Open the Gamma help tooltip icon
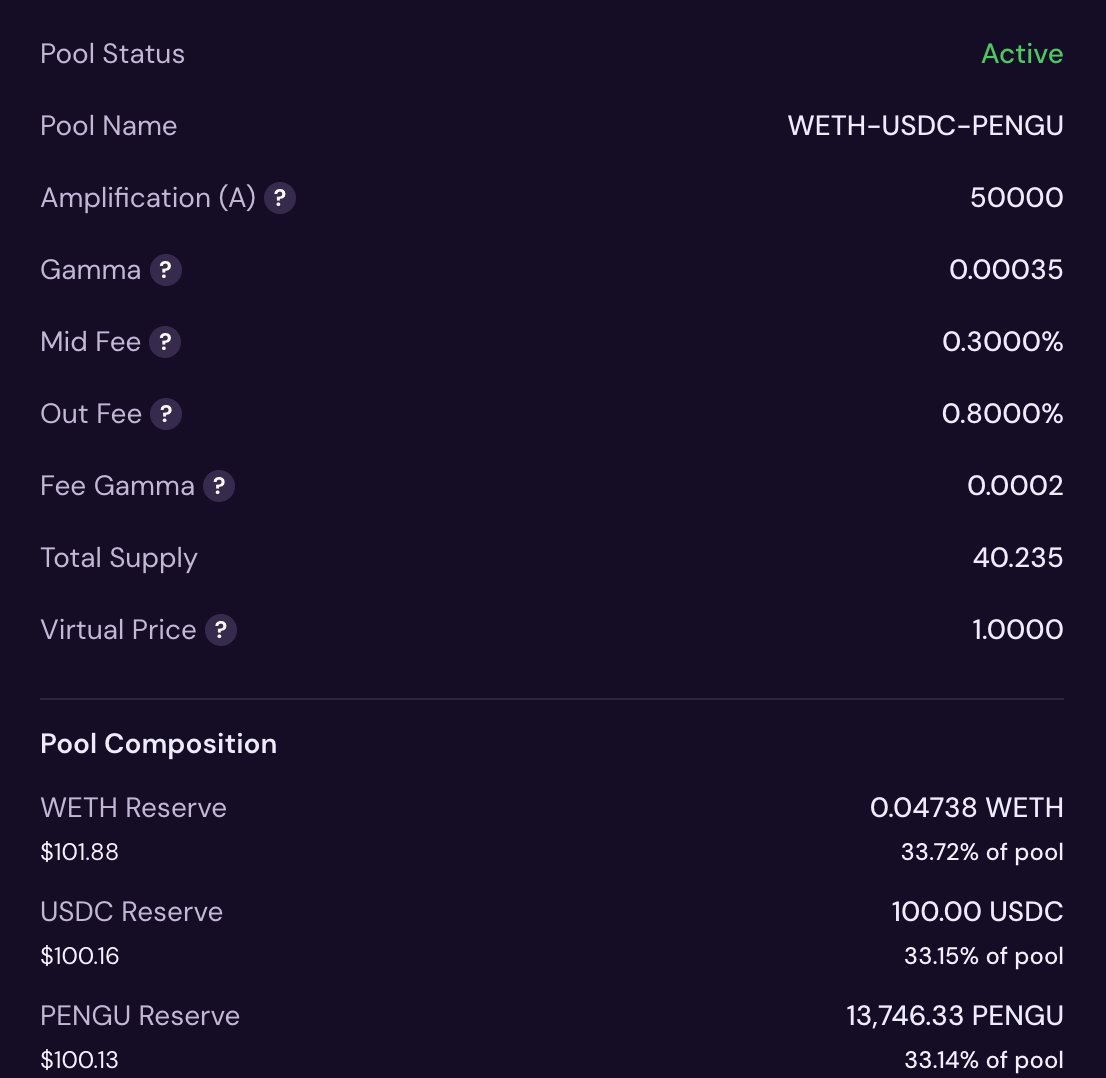1106x1078 pixels. [166, 270]
